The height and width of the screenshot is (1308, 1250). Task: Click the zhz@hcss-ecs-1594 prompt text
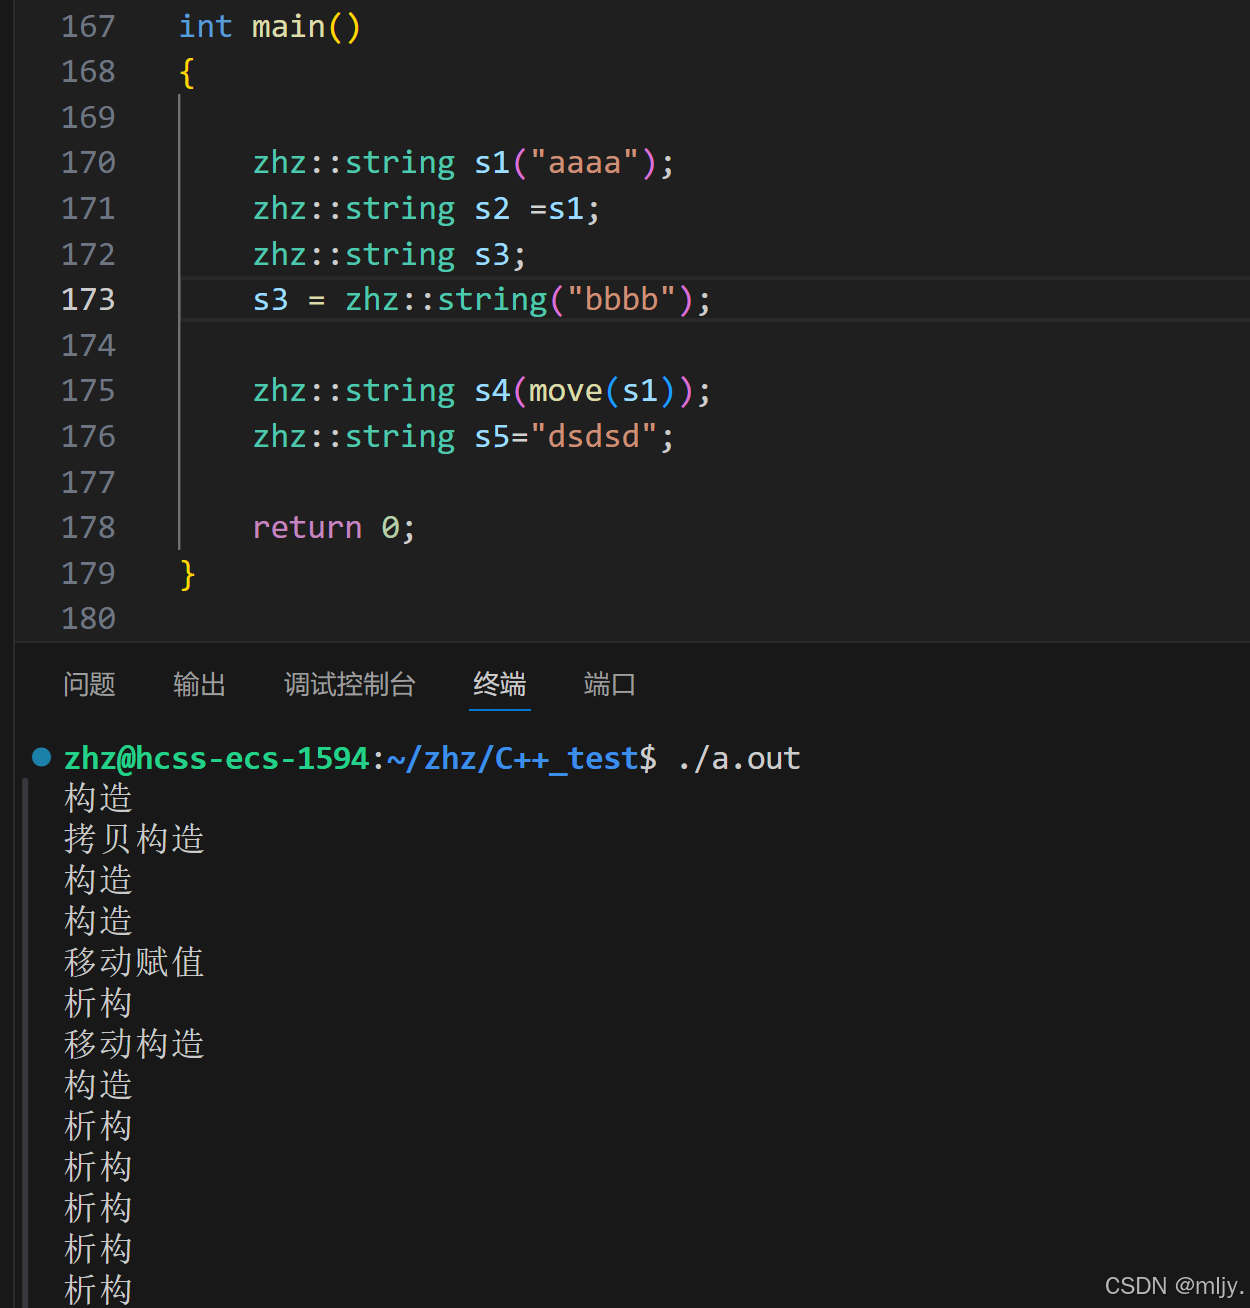217,759
